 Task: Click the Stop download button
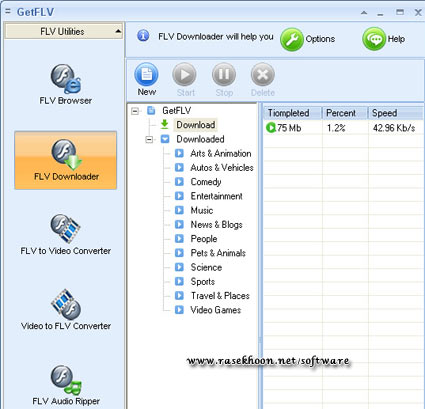pos(224,80)
